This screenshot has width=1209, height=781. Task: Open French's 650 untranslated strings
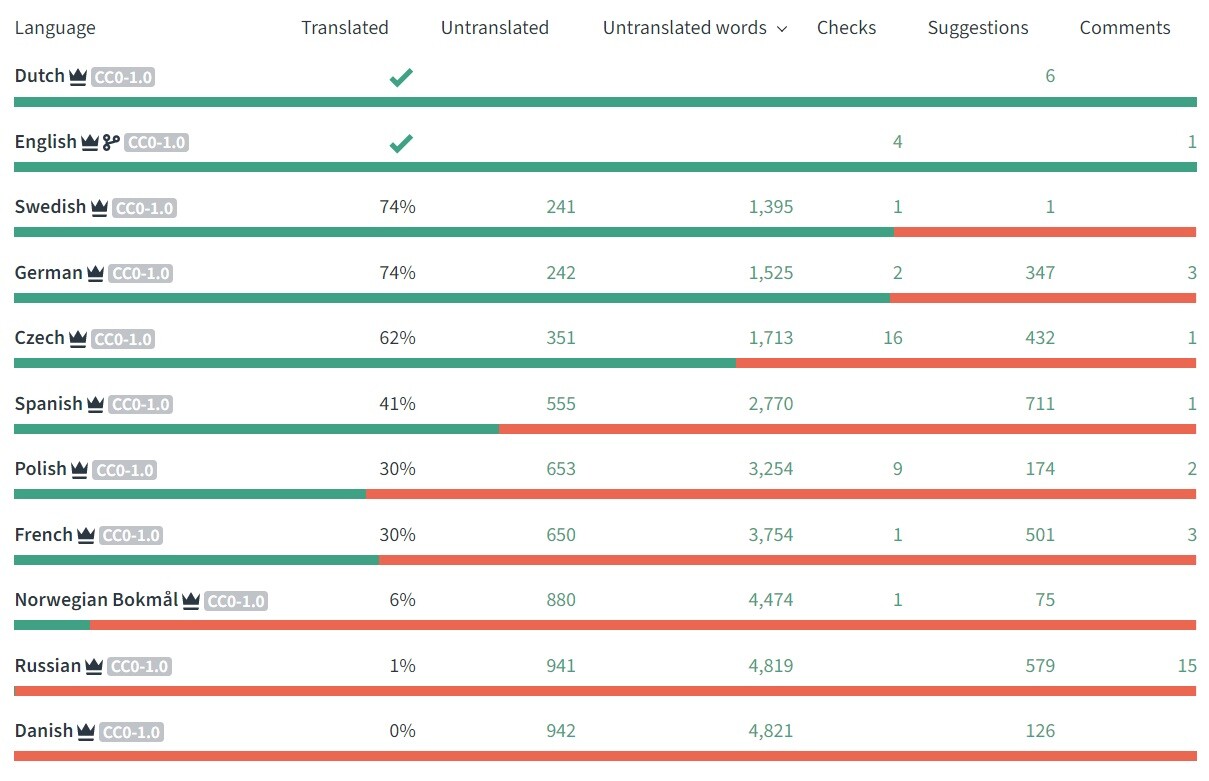(561, 535)
